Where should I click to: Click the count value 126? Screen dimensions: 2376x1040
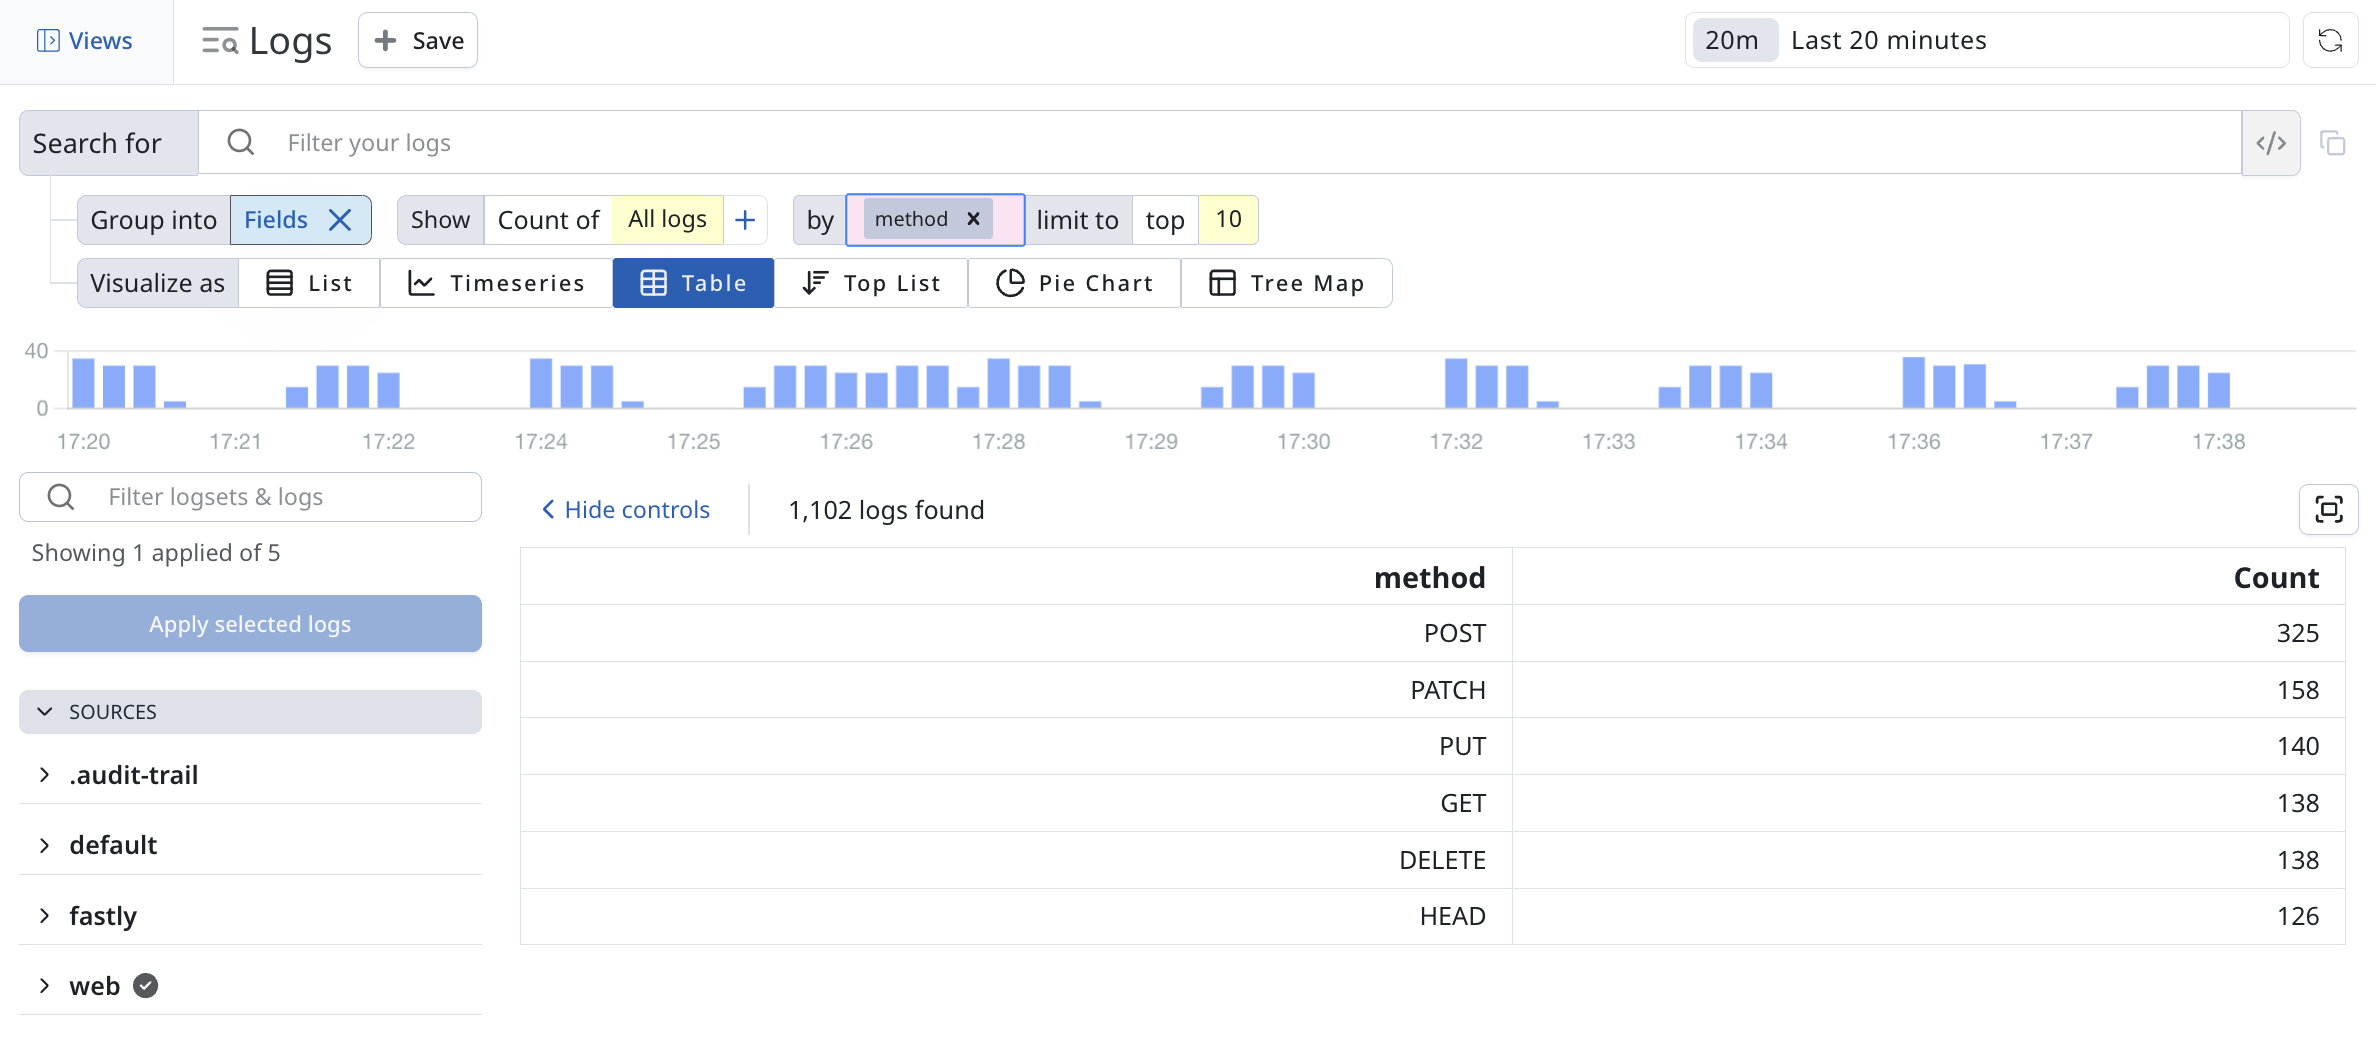[x=2297, y=916]
